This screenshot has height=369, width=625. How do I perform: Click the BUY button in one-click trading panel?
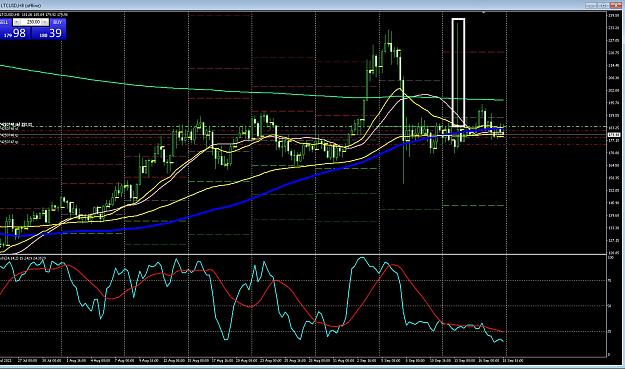click(x=58, y=22)
